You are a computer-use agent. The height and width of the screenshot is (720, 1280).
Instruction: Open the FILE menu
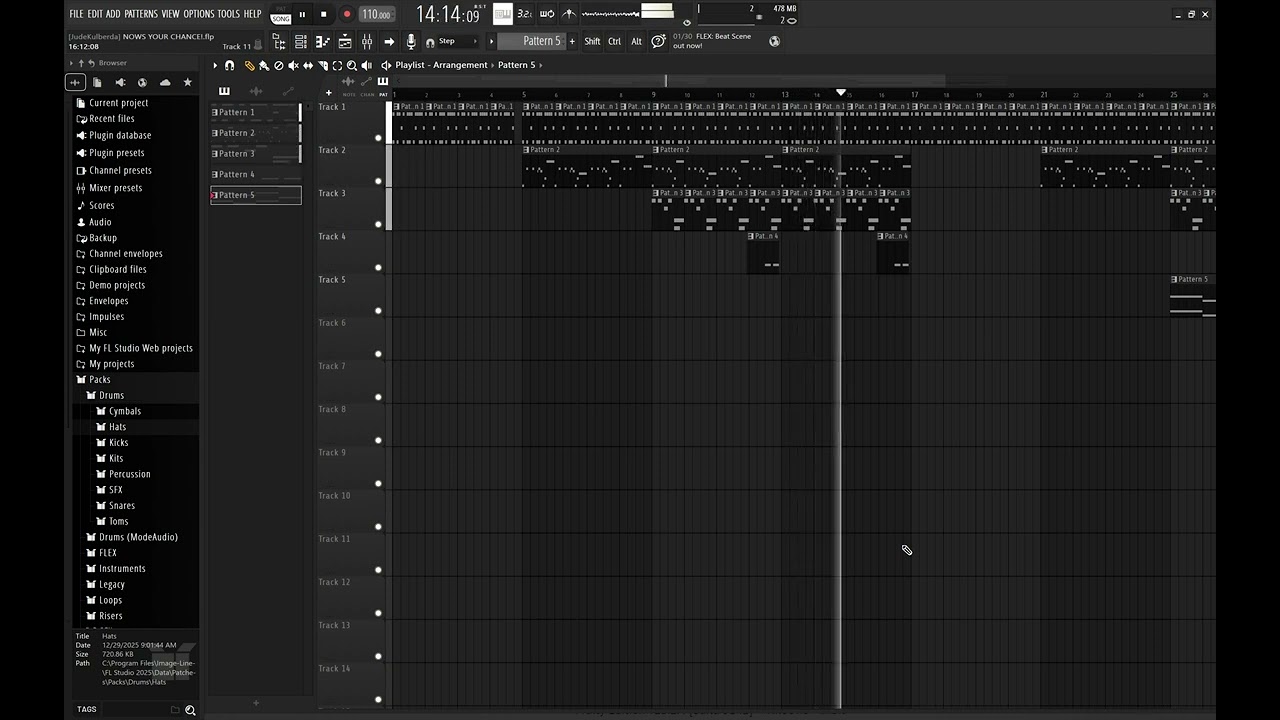[x=76, y=14]
